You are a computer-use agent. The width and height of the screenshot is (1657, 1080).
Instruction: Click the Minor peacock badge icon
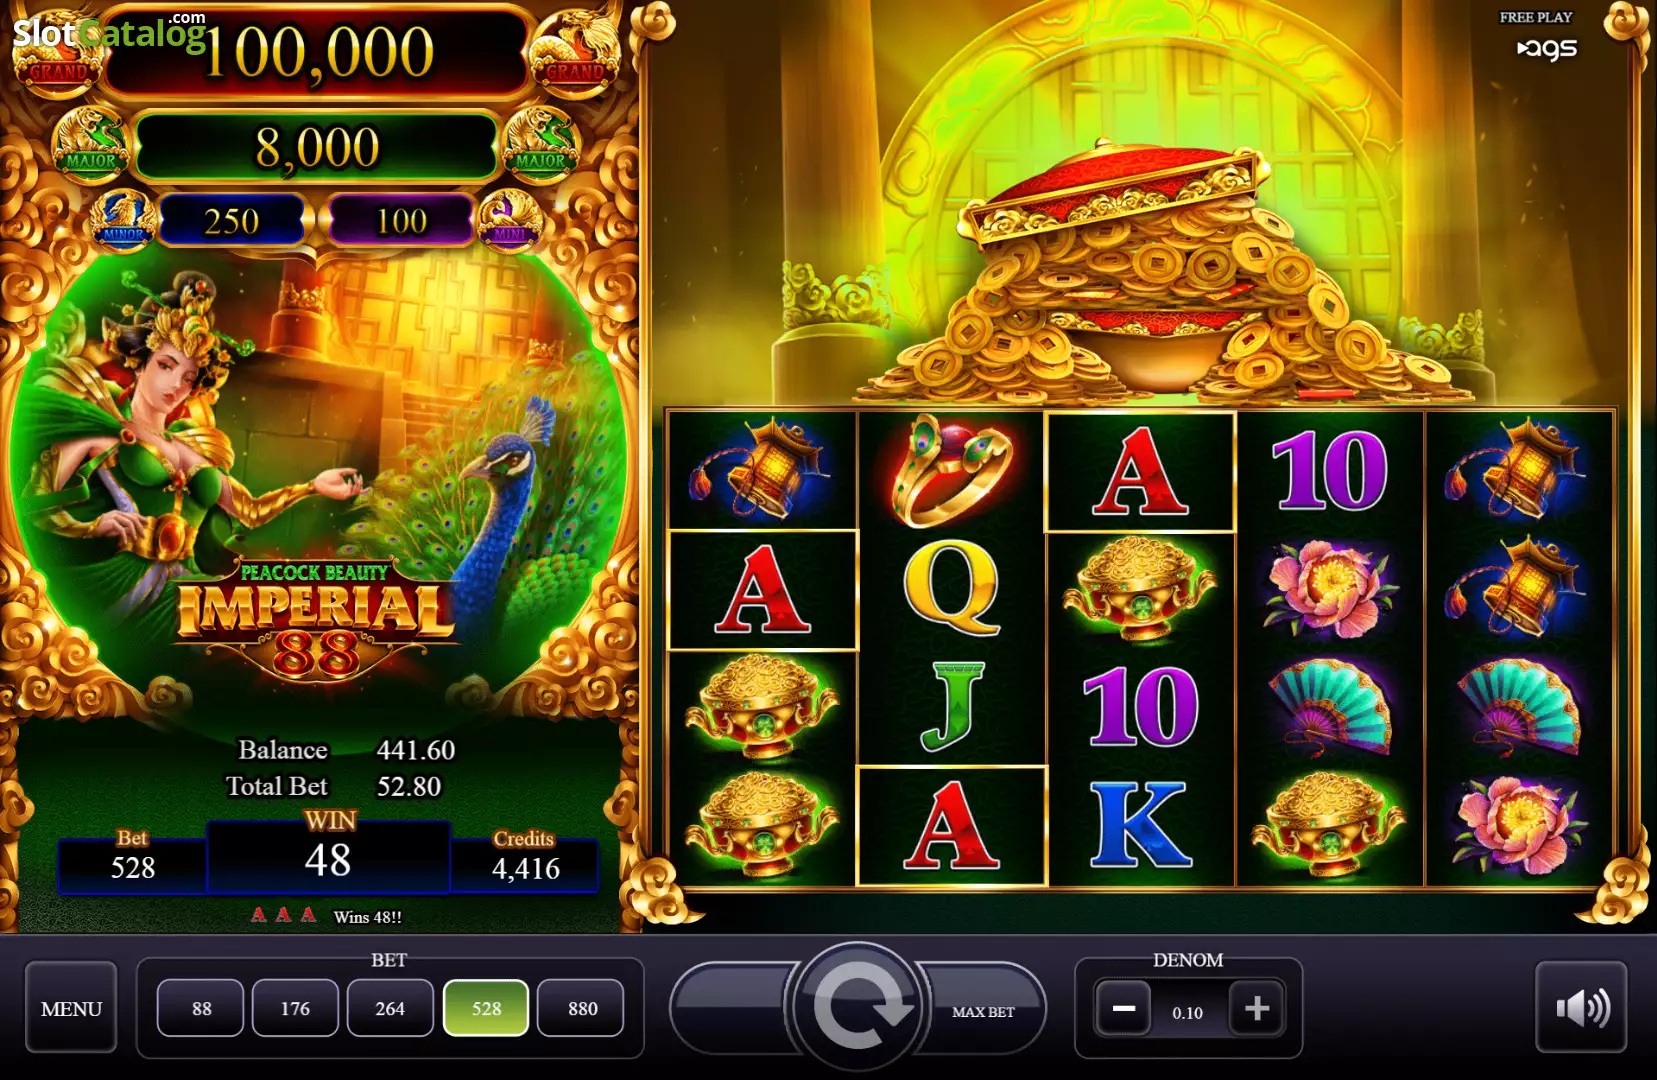point(124,218)
